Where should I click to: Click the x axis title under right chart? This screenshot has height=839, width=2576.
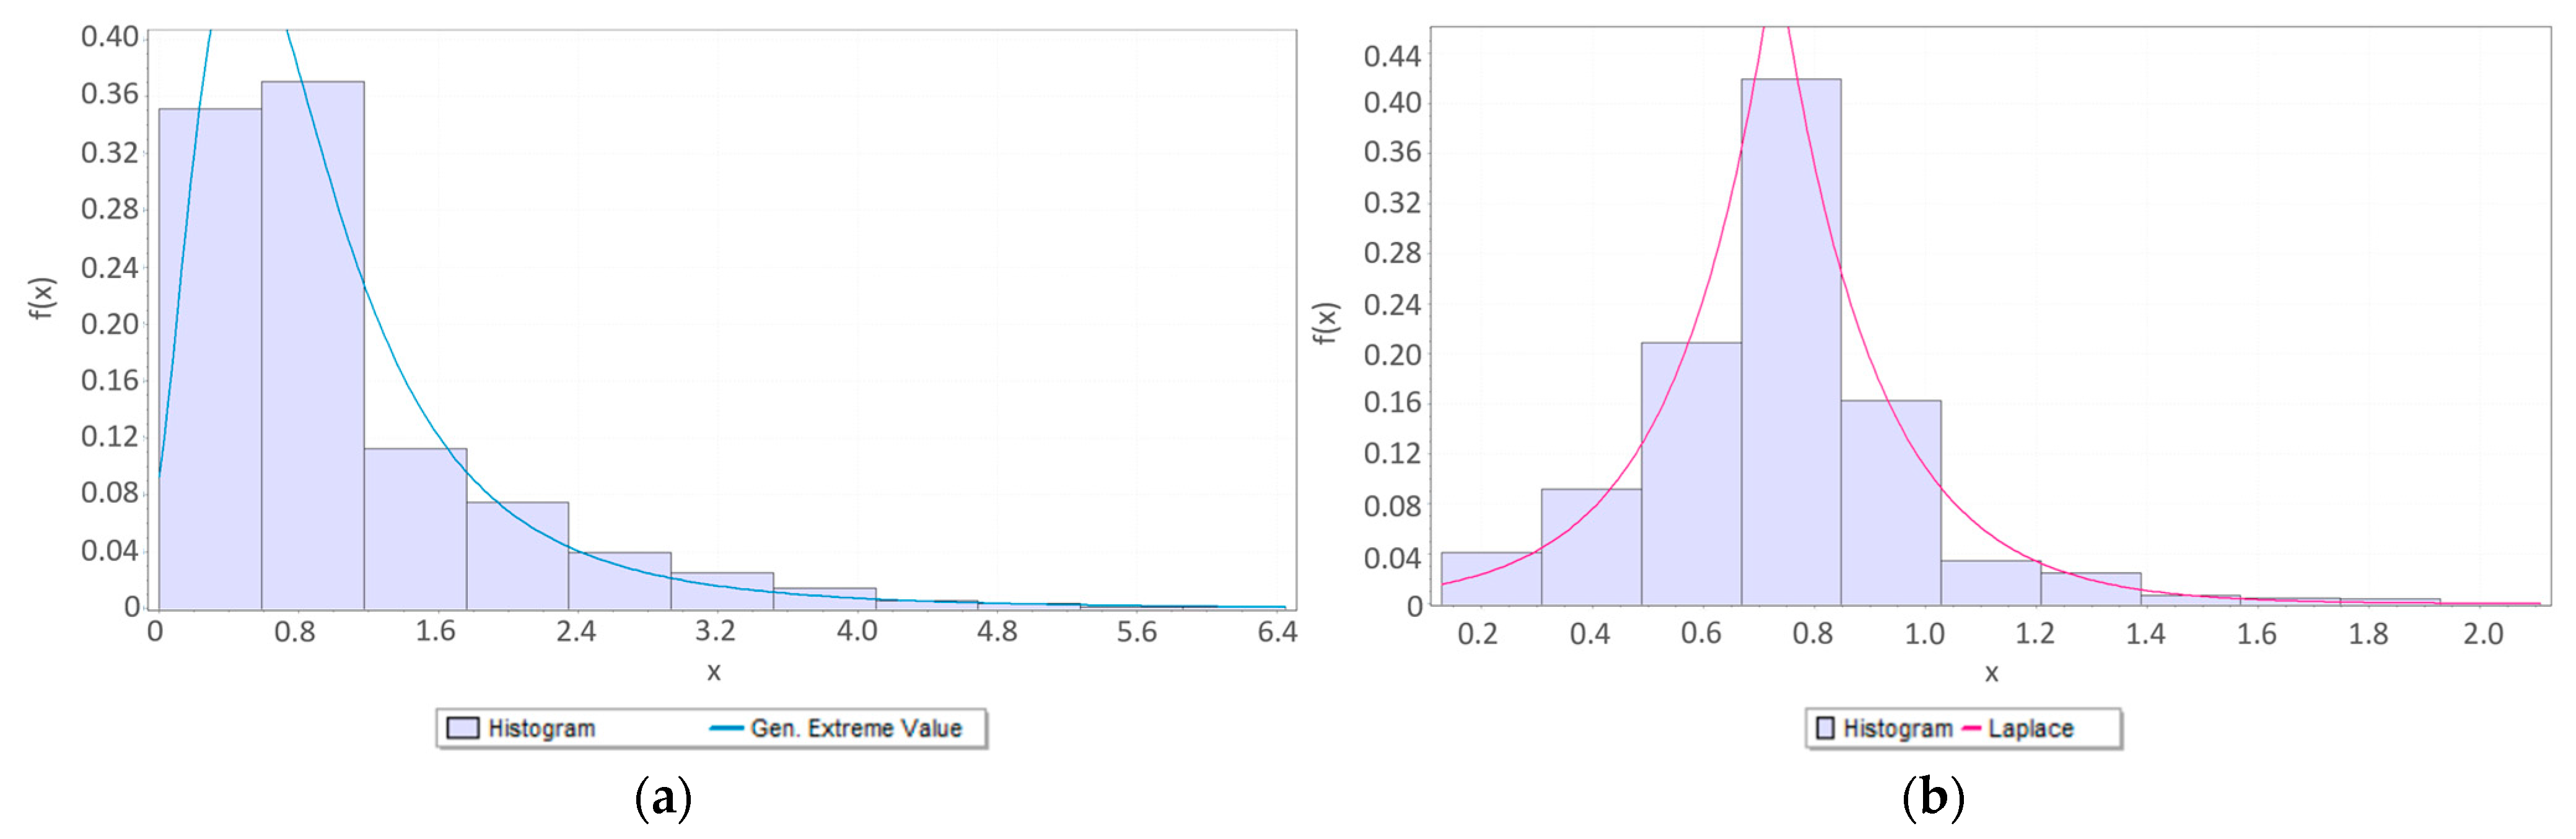point(1991,674)
